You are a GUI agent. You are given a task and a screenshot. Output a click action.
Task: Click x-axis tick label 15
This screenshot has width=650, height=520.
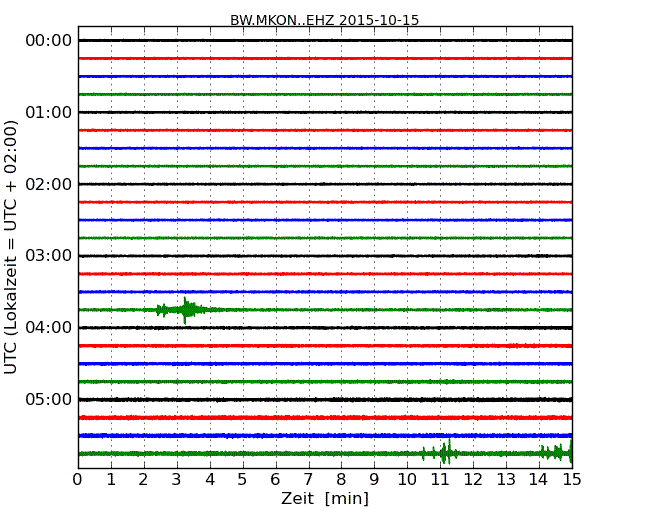coord(572,480)
